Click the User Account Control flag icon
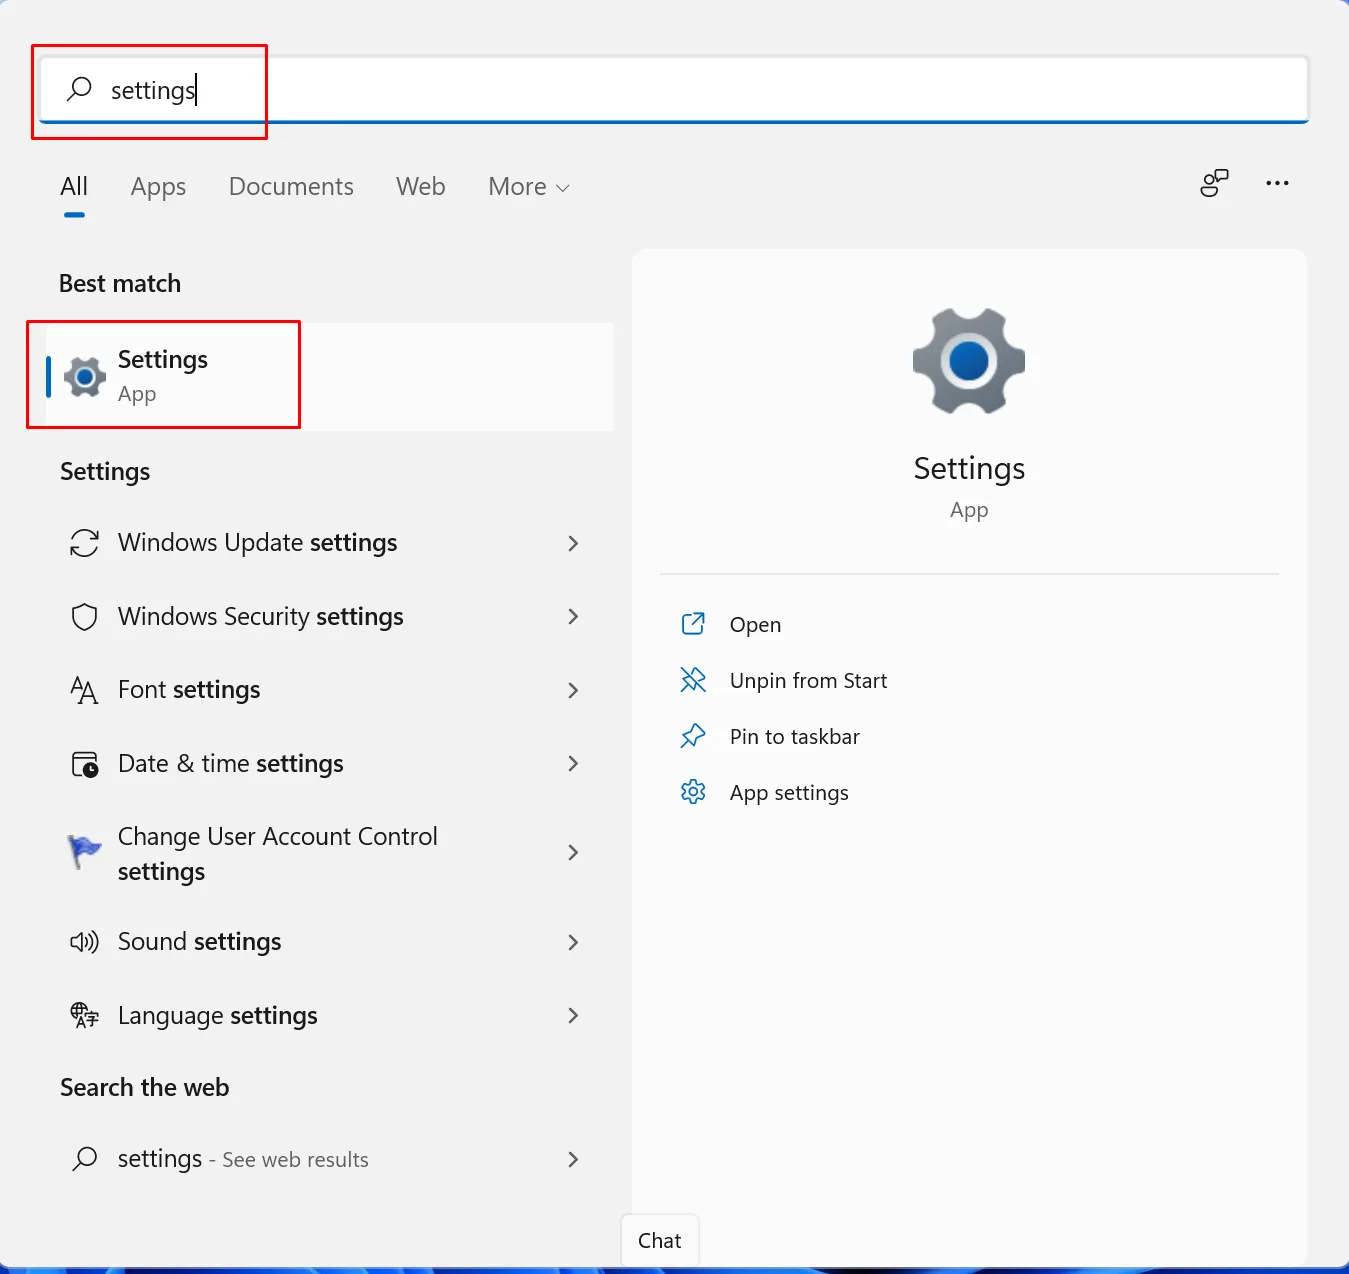1349x1274 pixels. pos(84,852)
